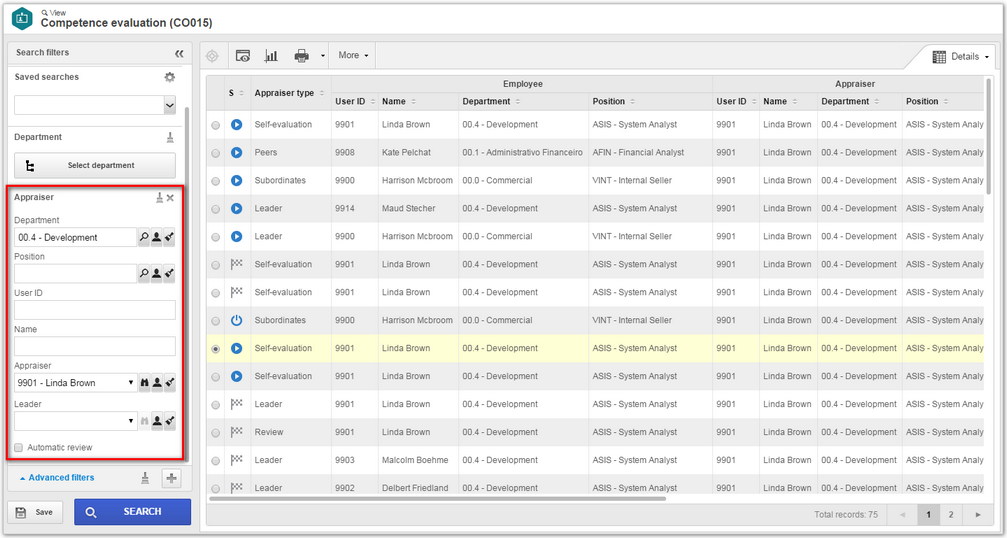Sort by Appraiser Department column
The width and height of the screenshot is (1007, 538).
850,101
